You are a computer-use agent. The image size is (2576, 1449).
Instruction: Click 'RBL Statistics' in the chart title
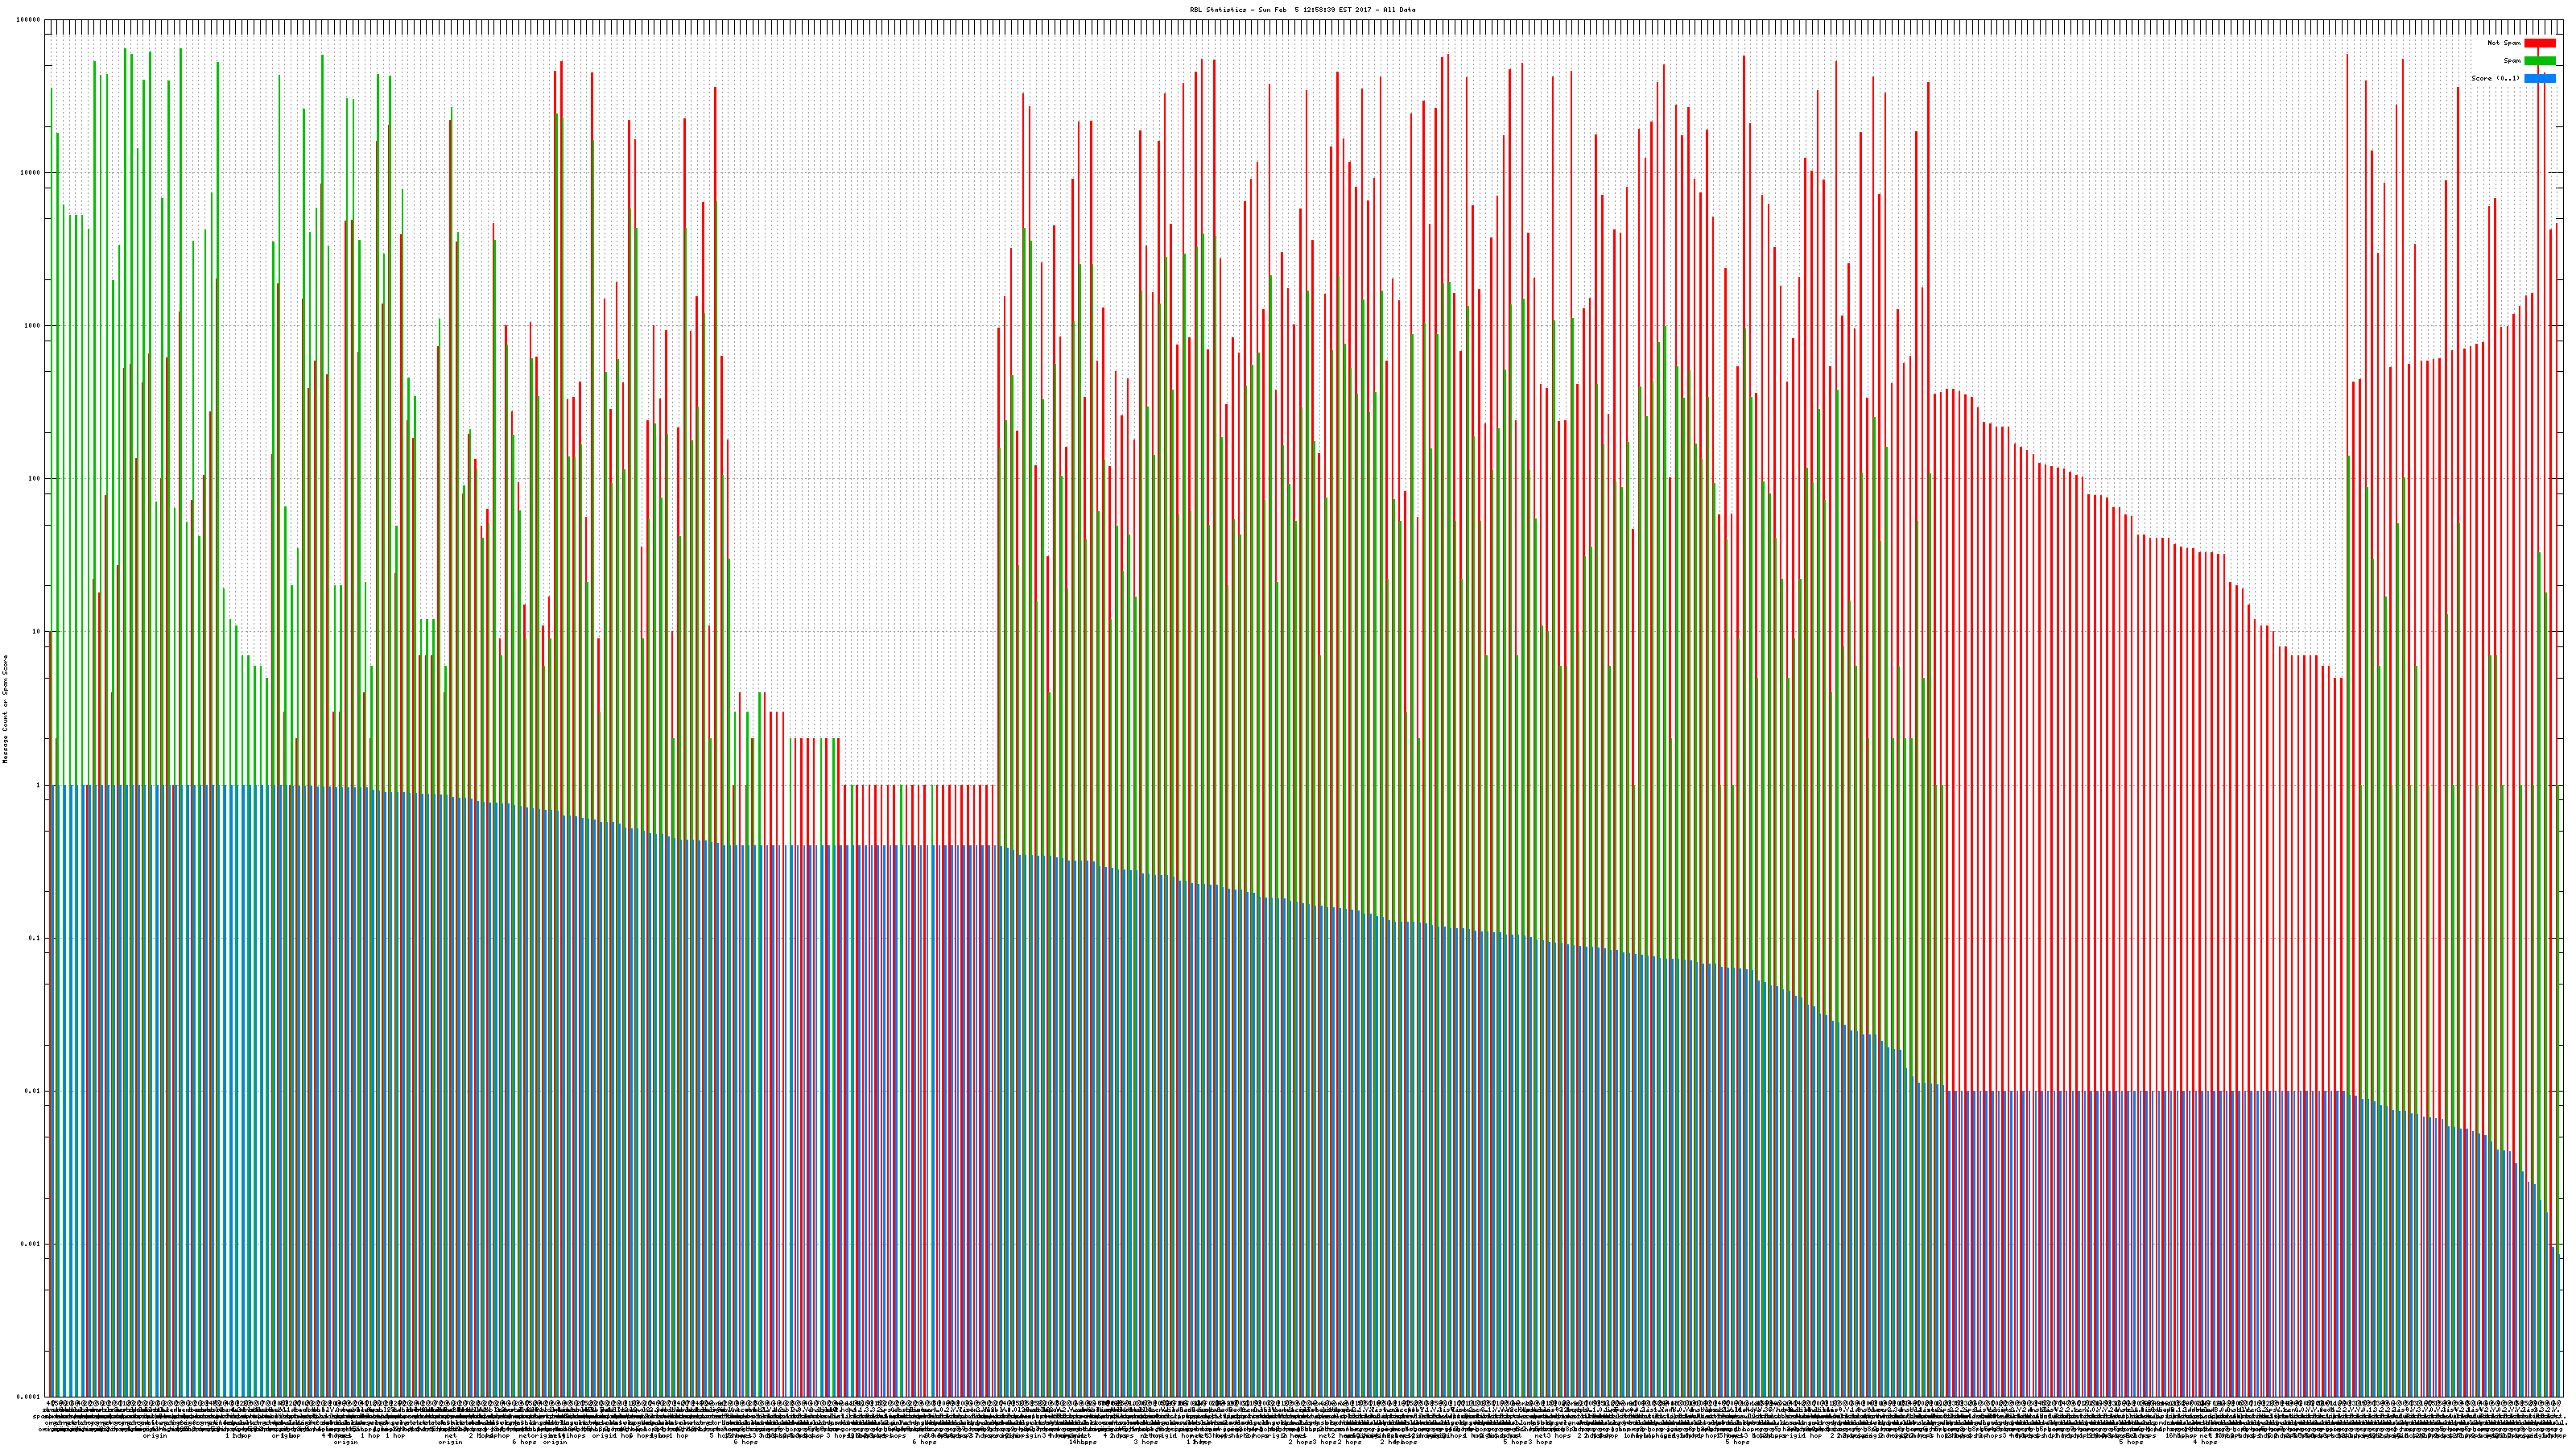click(1220, 10)
